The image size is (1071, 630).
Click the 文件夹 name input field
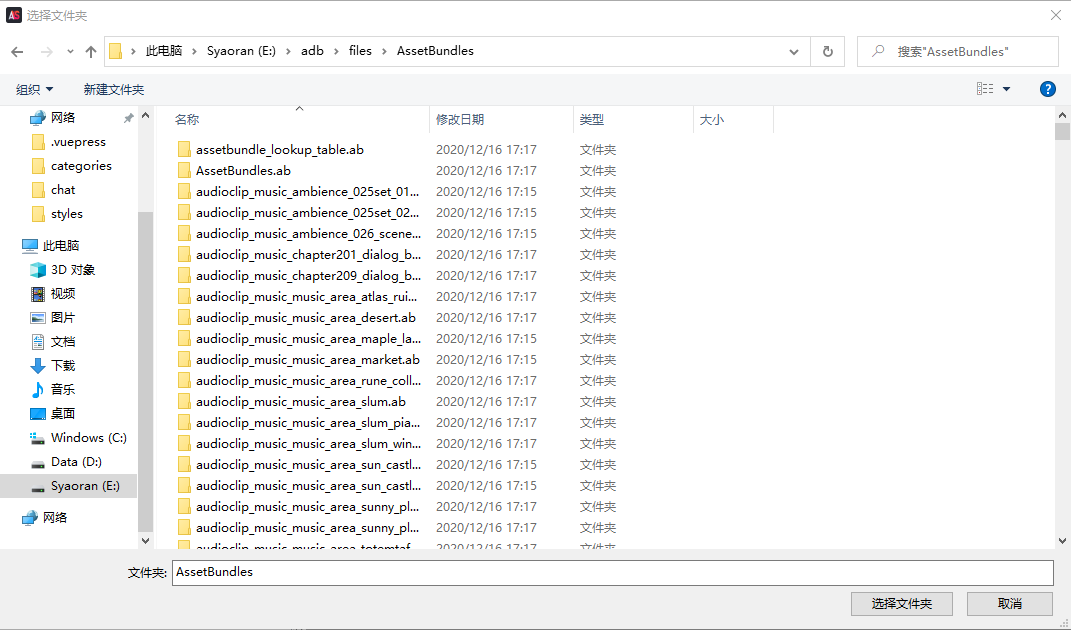[x=612, y=573]
